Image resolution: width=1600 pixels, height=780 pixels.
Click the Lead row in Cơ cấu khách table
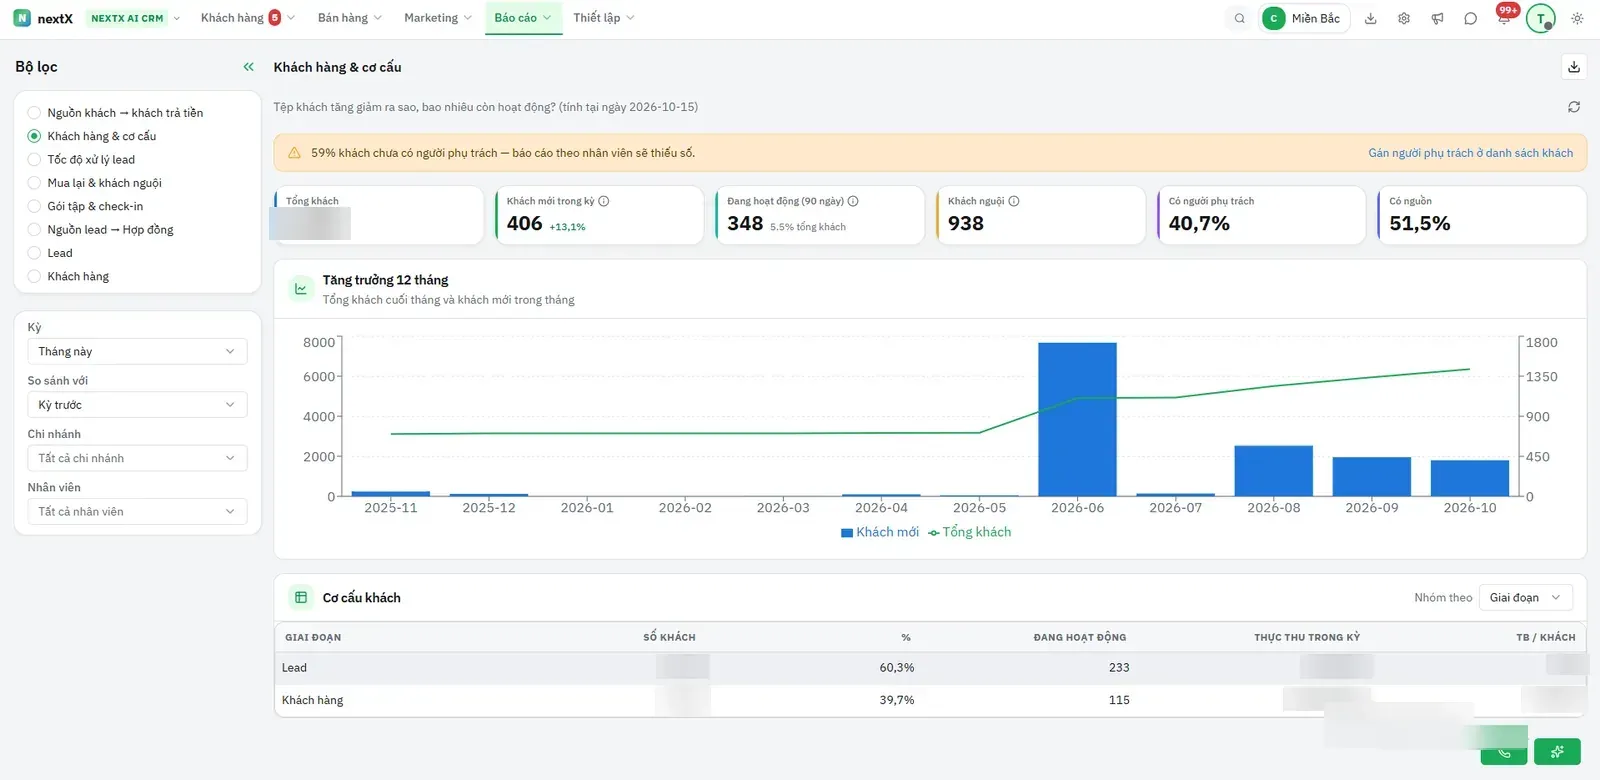point(930,668)
